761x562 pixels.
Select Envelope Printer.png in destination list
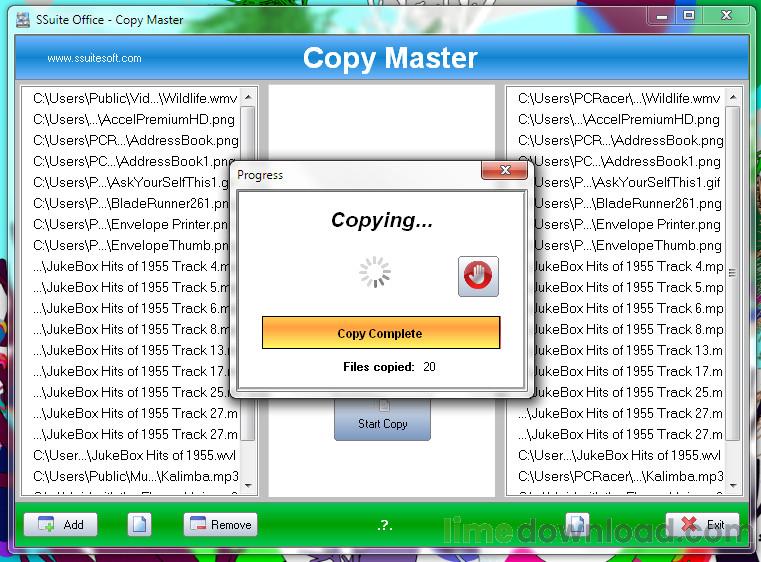(629, 224)
